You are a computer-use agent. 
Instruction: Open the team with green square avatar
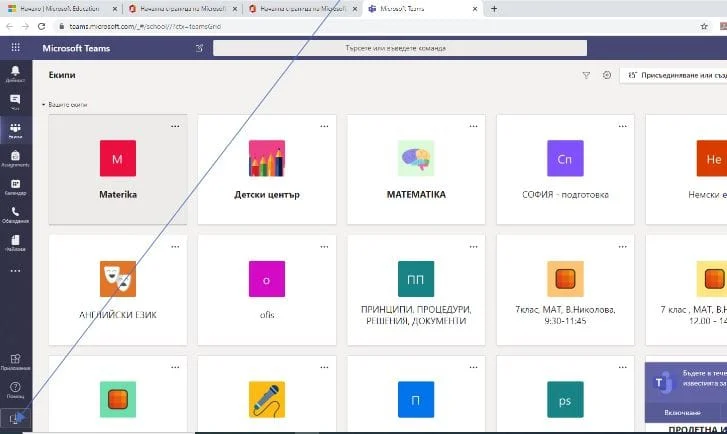click(118, 395)
